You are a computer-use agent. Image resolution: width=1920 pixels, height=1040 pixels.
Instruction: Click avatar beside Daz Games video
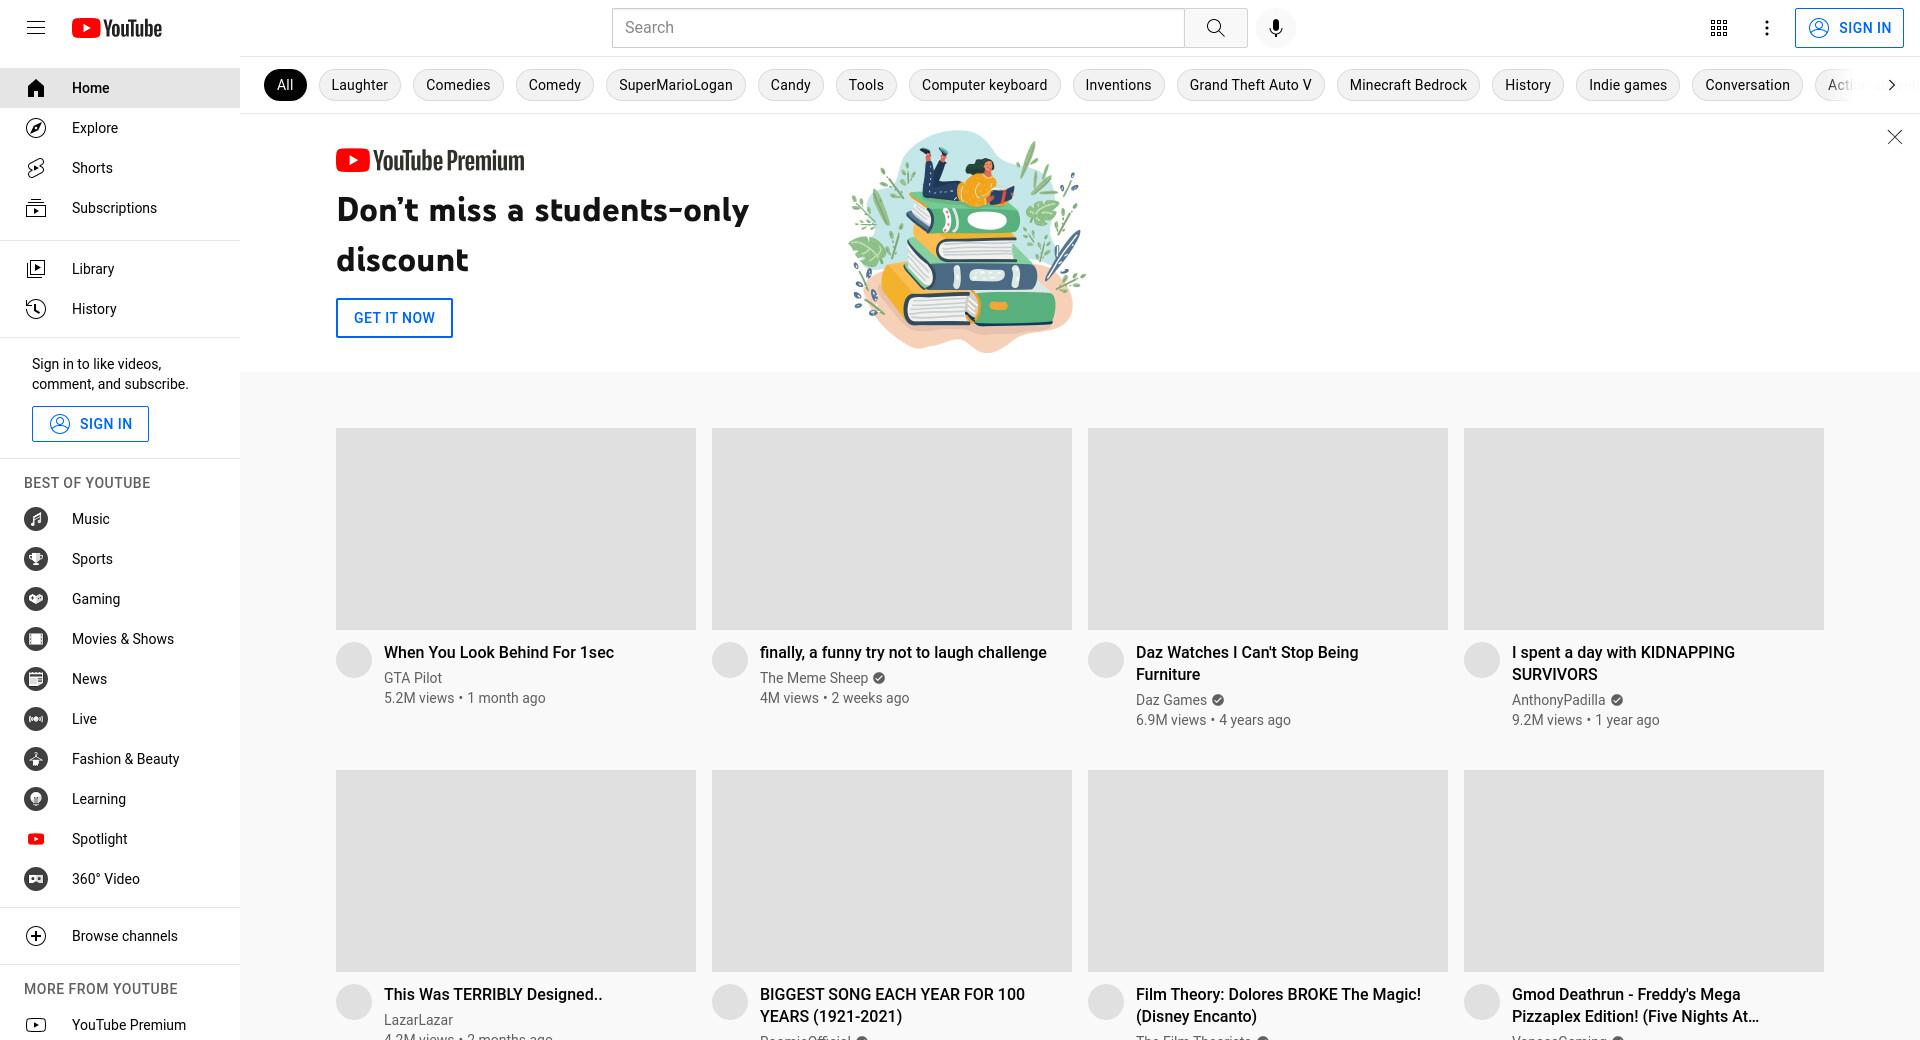tap(1106, 660)
